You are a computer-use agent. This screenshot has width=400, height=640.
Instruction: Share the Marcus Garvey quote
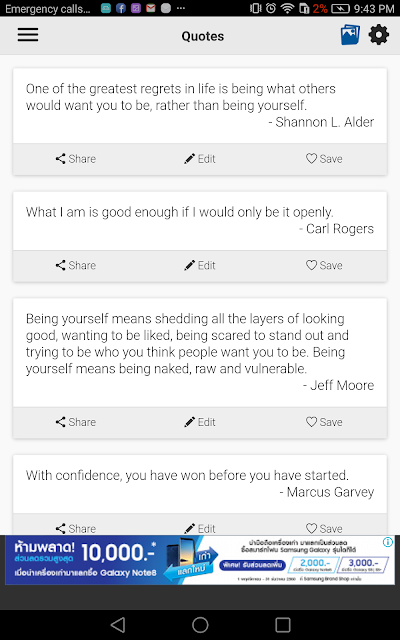[76, 528]
